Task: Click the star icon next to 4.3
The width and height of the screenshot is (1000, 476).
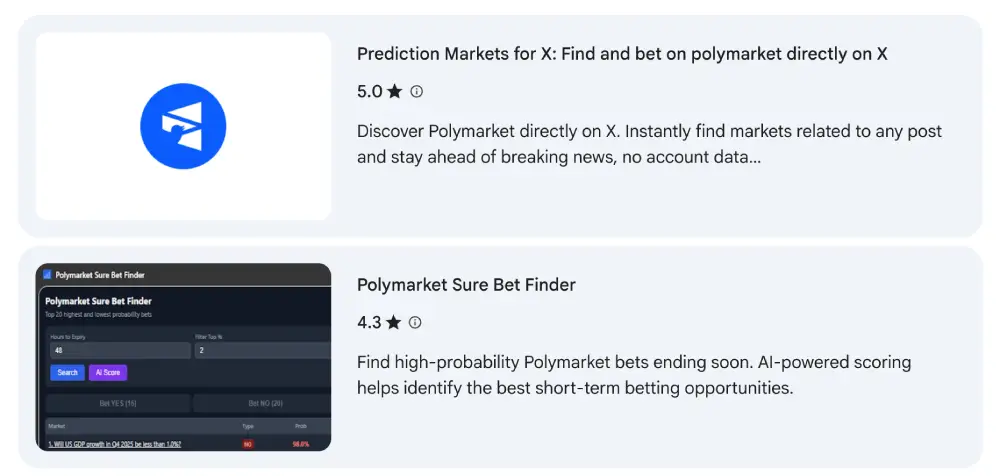Action: [393, 323]
